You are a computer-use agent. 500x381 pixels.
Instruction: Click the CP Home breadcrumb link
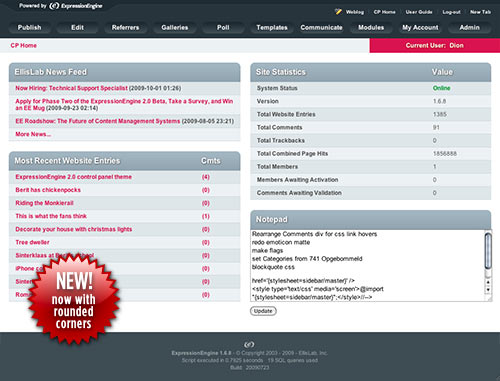(24, 46)
